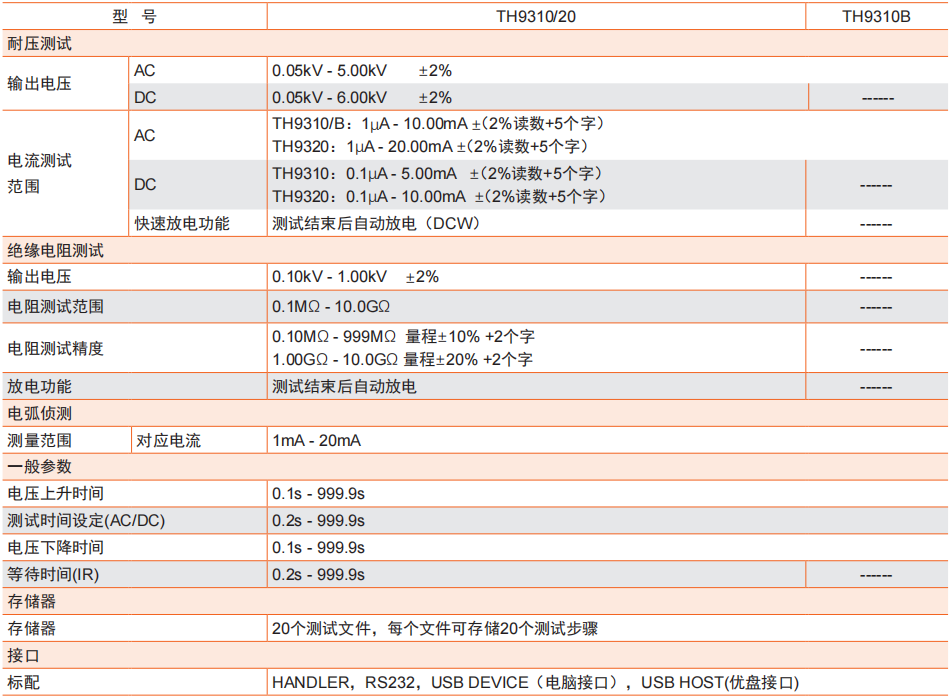Select the 耐压测试 section heading

40,44
